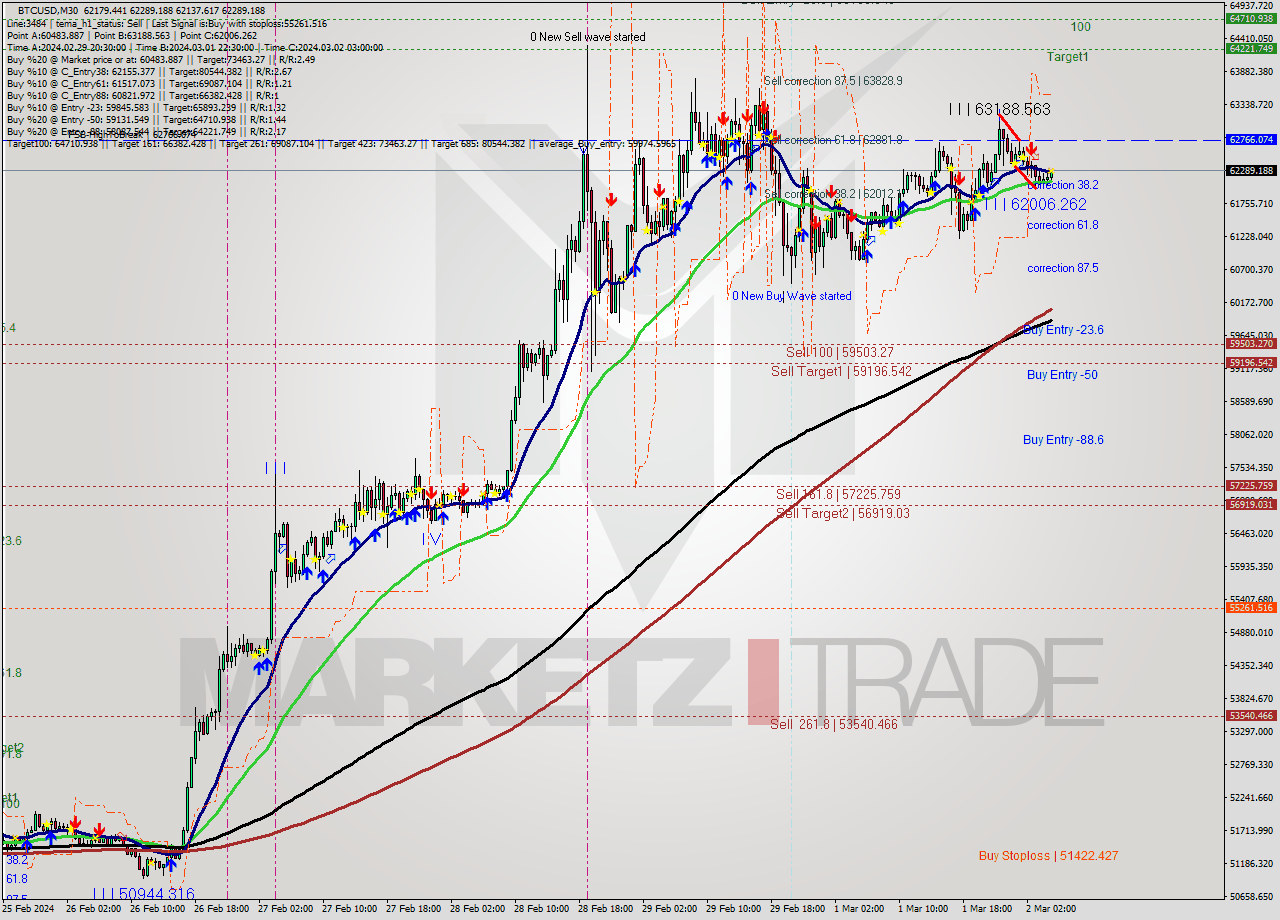Click the green Target1 label
Image resolution: width=1280 pixels, height=920 pixels.
(x=1067, y=57)
